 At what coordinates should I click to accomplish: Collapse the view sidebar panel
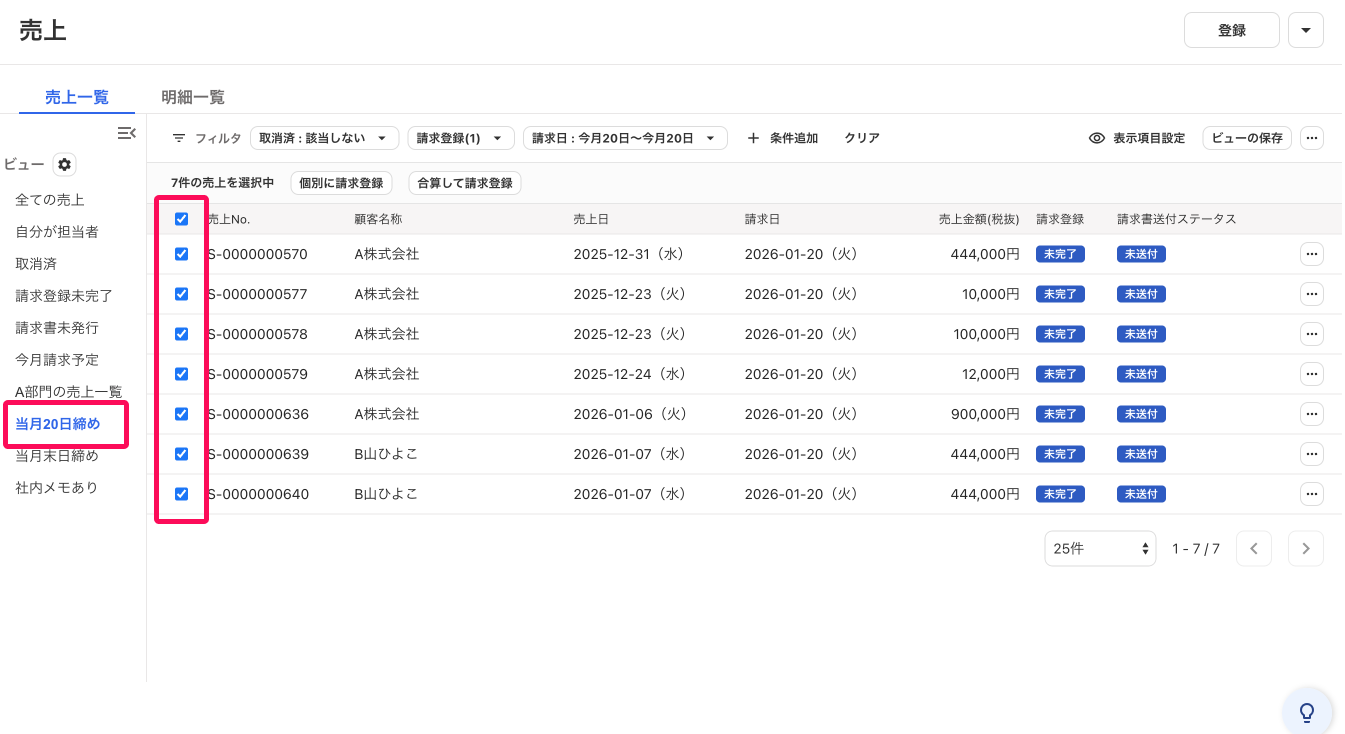[126, 133]
